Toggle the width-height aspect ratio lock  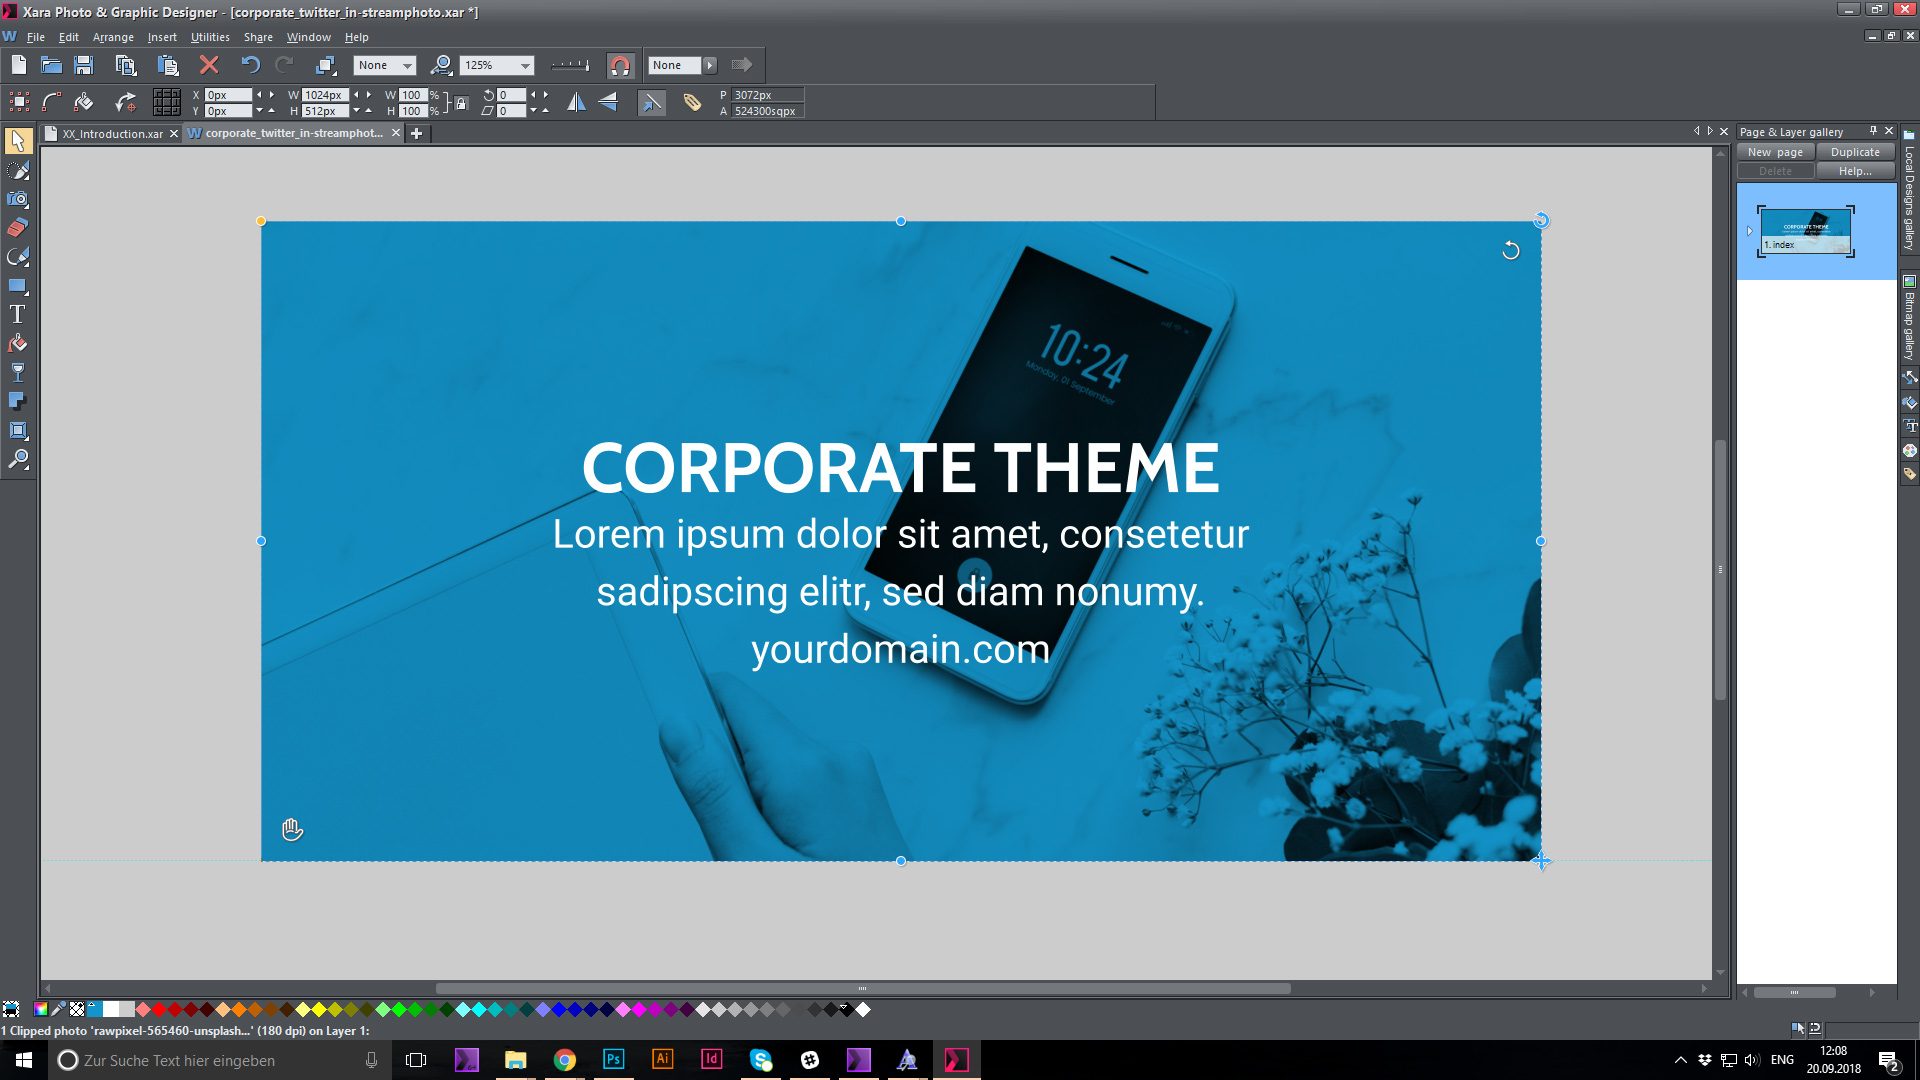click(x=461, y=103)
